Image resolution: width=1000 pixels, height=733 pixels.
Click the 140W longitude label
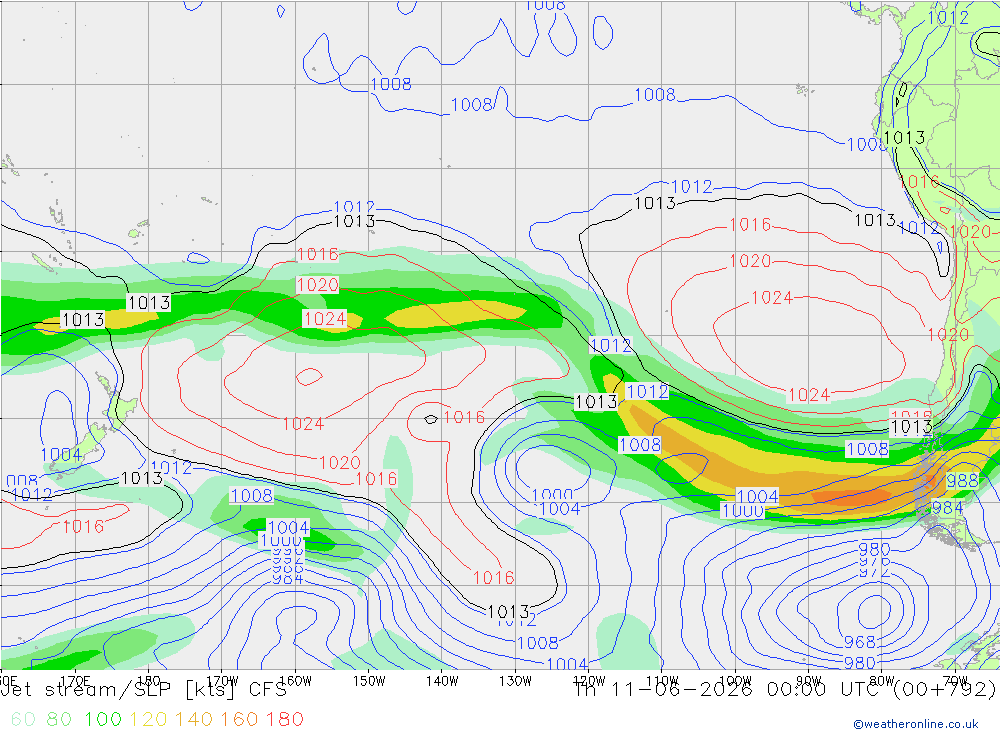click(x=443, y=681)
